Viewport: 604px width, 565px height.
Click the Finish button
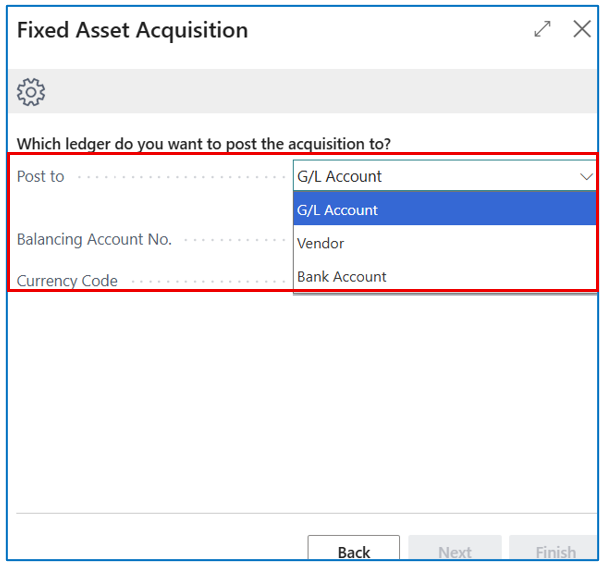555,551
